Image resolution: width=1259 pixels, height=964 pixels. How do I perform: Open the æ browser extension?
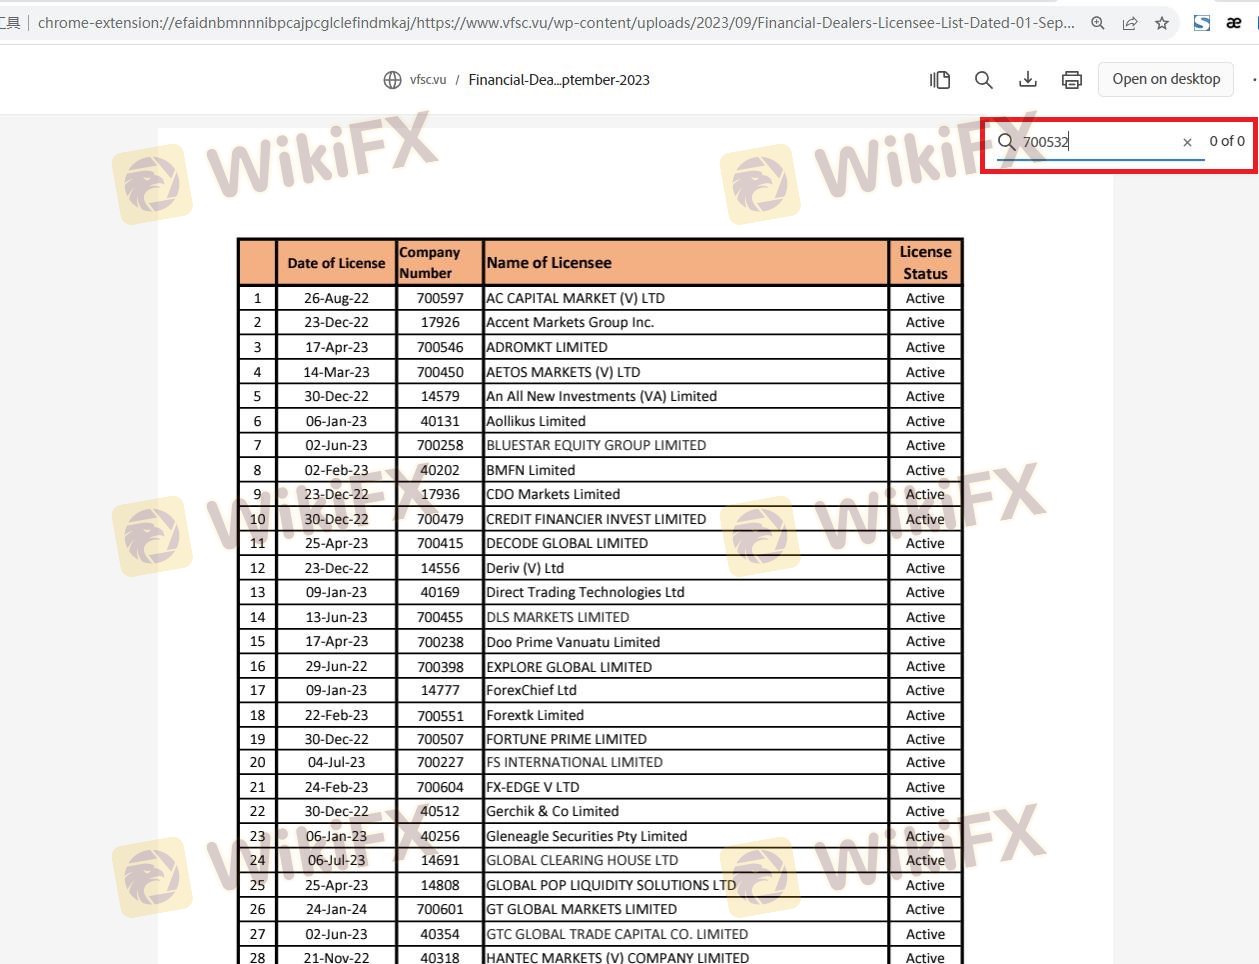[1234, 23]
